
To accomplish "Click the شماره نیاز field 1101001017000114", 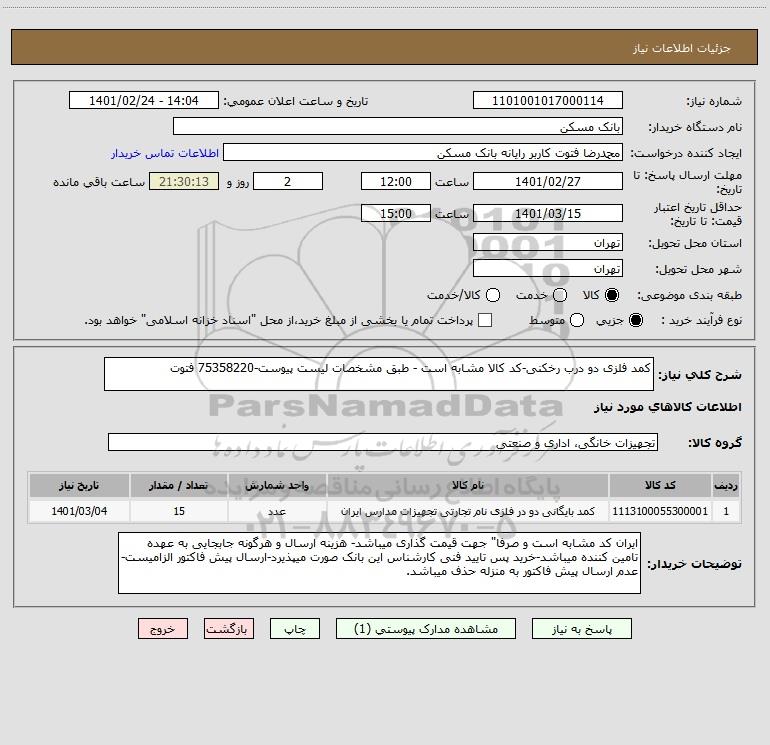I will tap(548, 100).
